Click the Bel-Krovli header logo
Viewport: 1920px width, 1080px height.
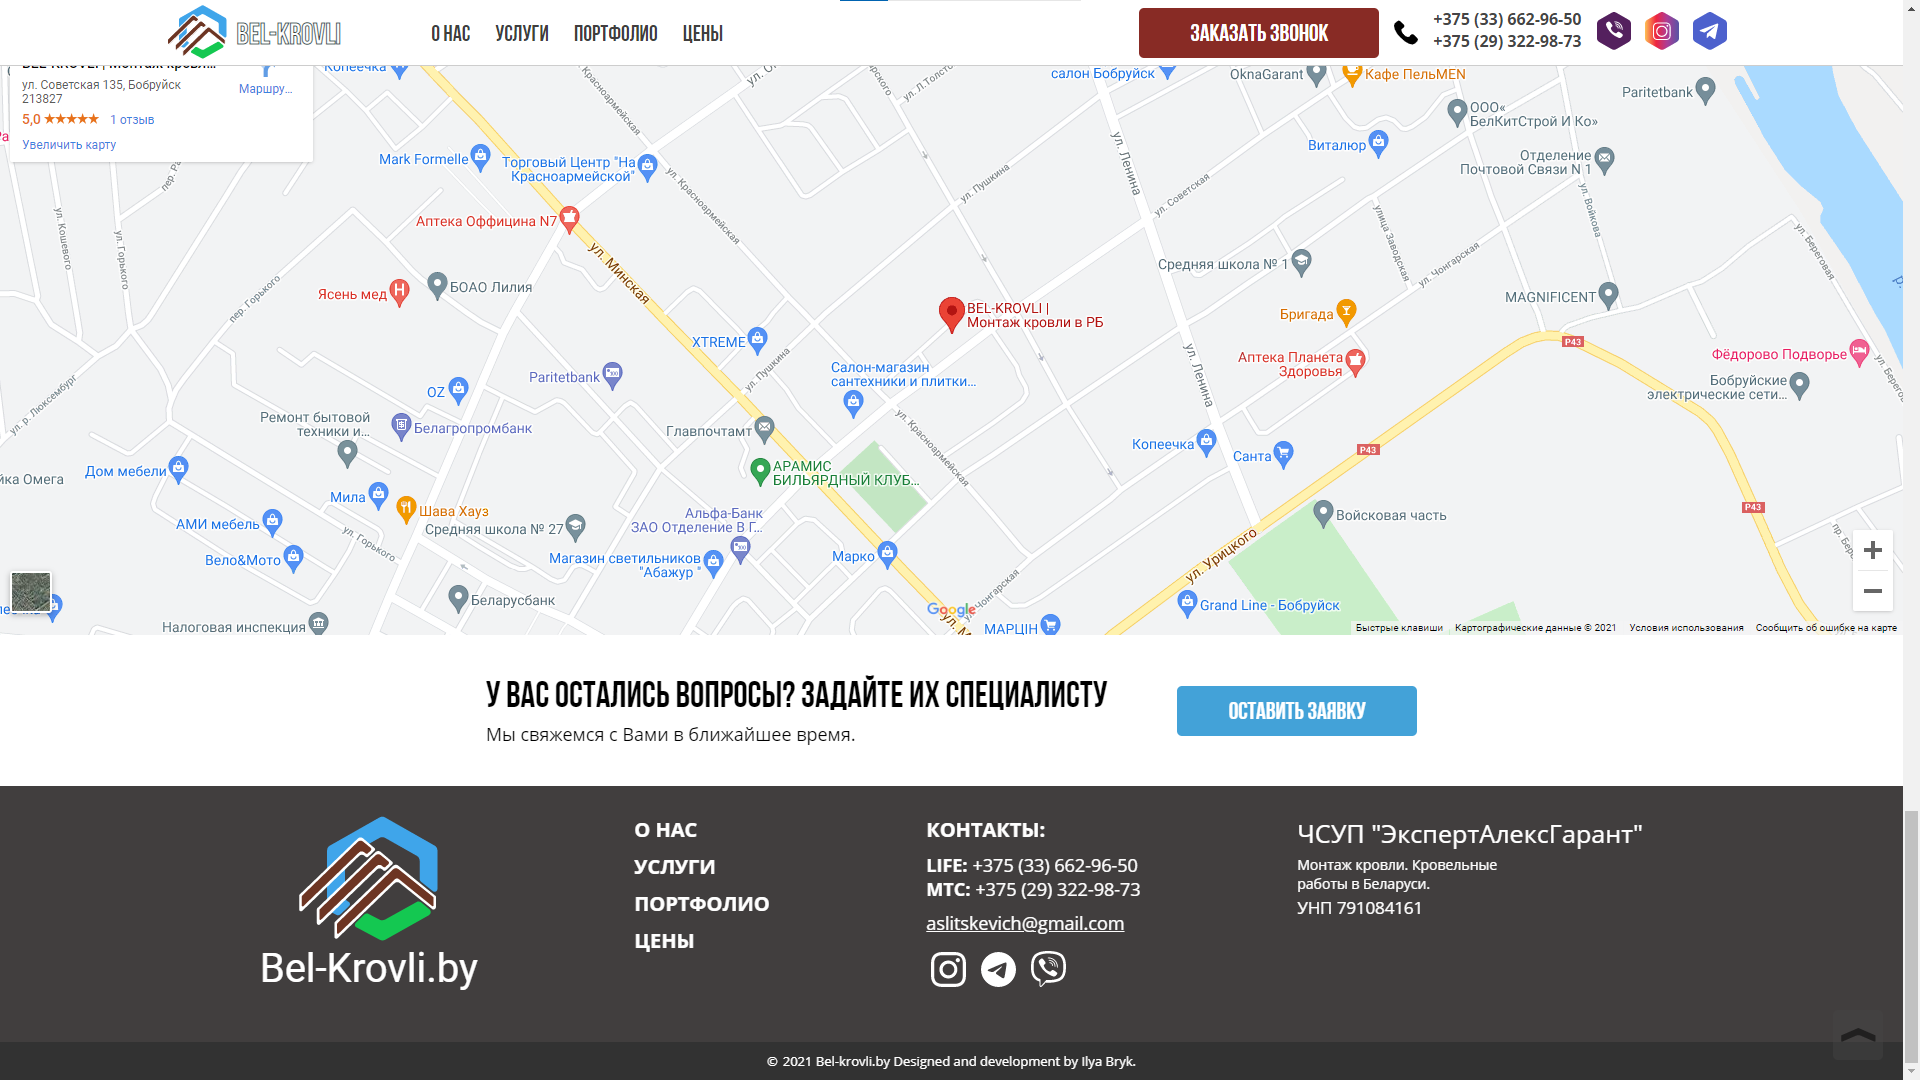tap(254, 32)
